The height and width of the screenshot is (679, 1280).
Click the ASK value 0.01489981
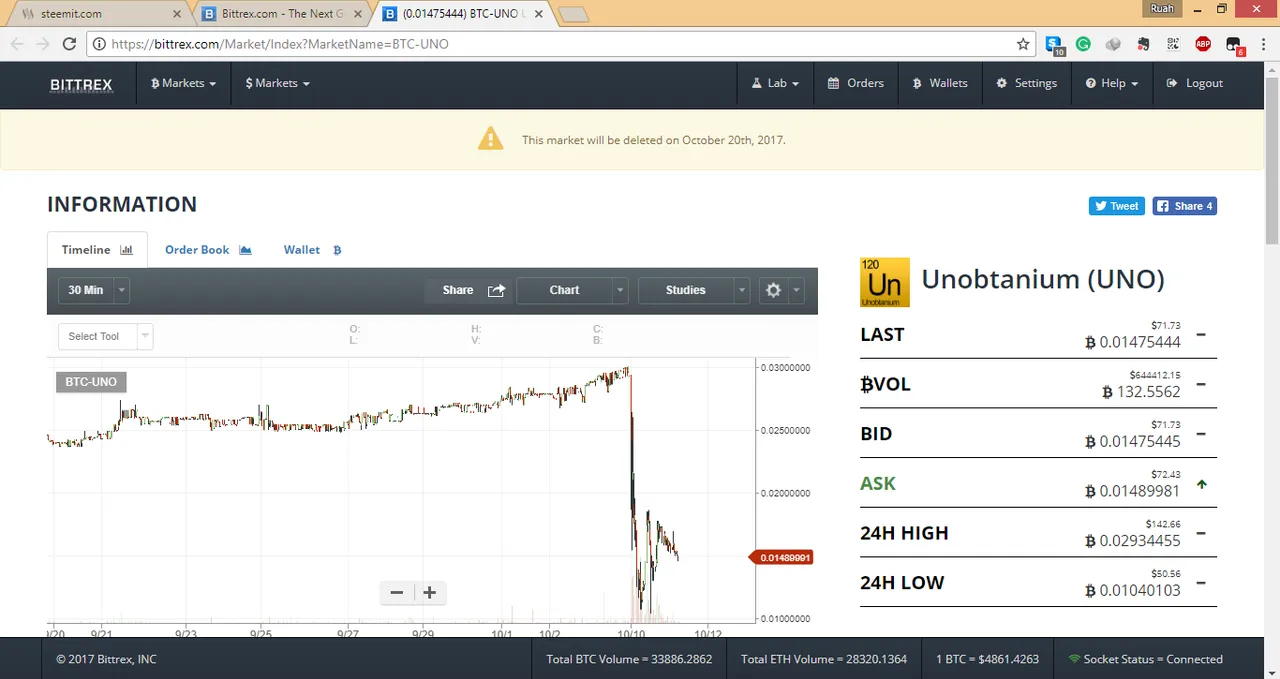coord(1133,492)
